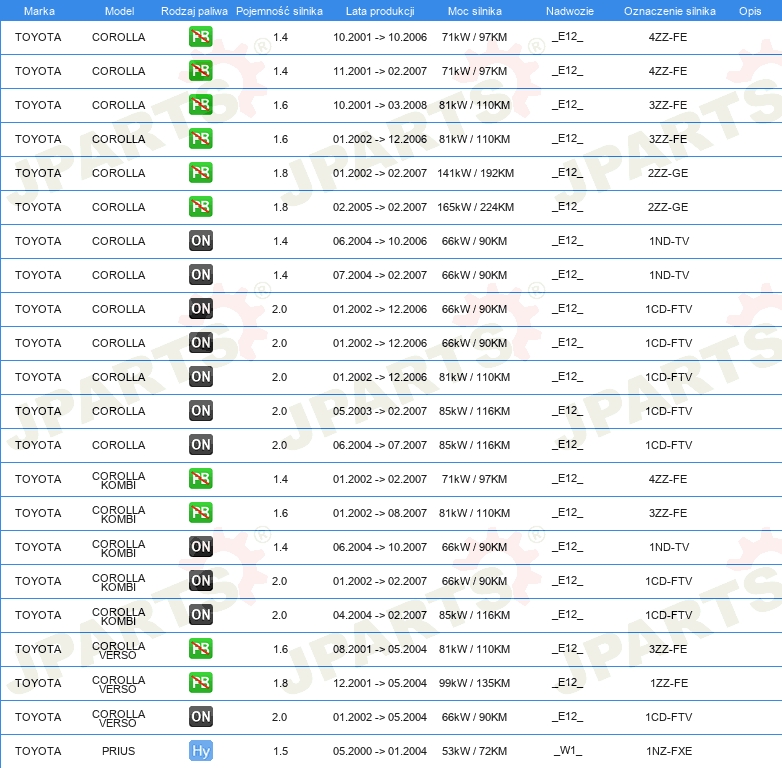This screenshot has height=768, width=782.
Task: Click date range 10.2001 -> 03.2008
Action: click(x=380, y=105)
